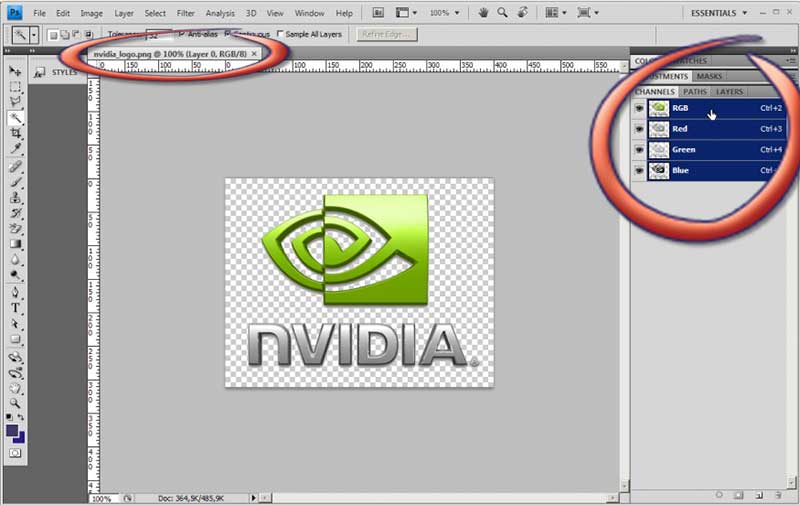
Task: Switch to the Paths tab
Action: tap(694, 92)
